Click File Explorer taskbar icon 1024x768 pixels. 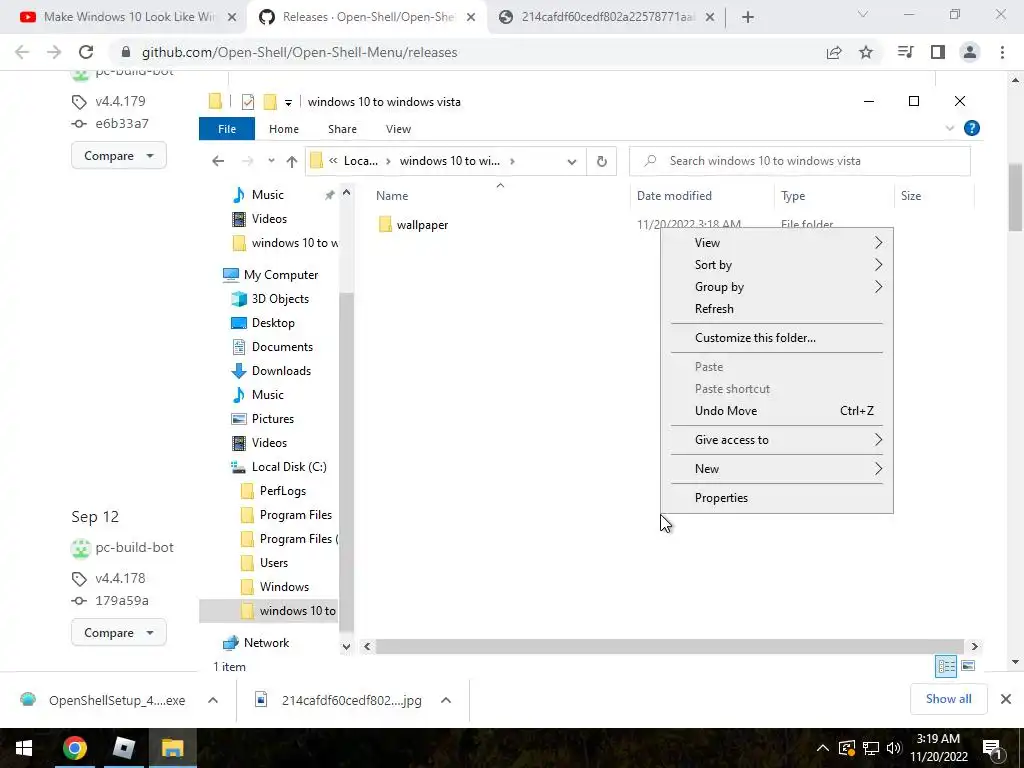coord(172,748)
